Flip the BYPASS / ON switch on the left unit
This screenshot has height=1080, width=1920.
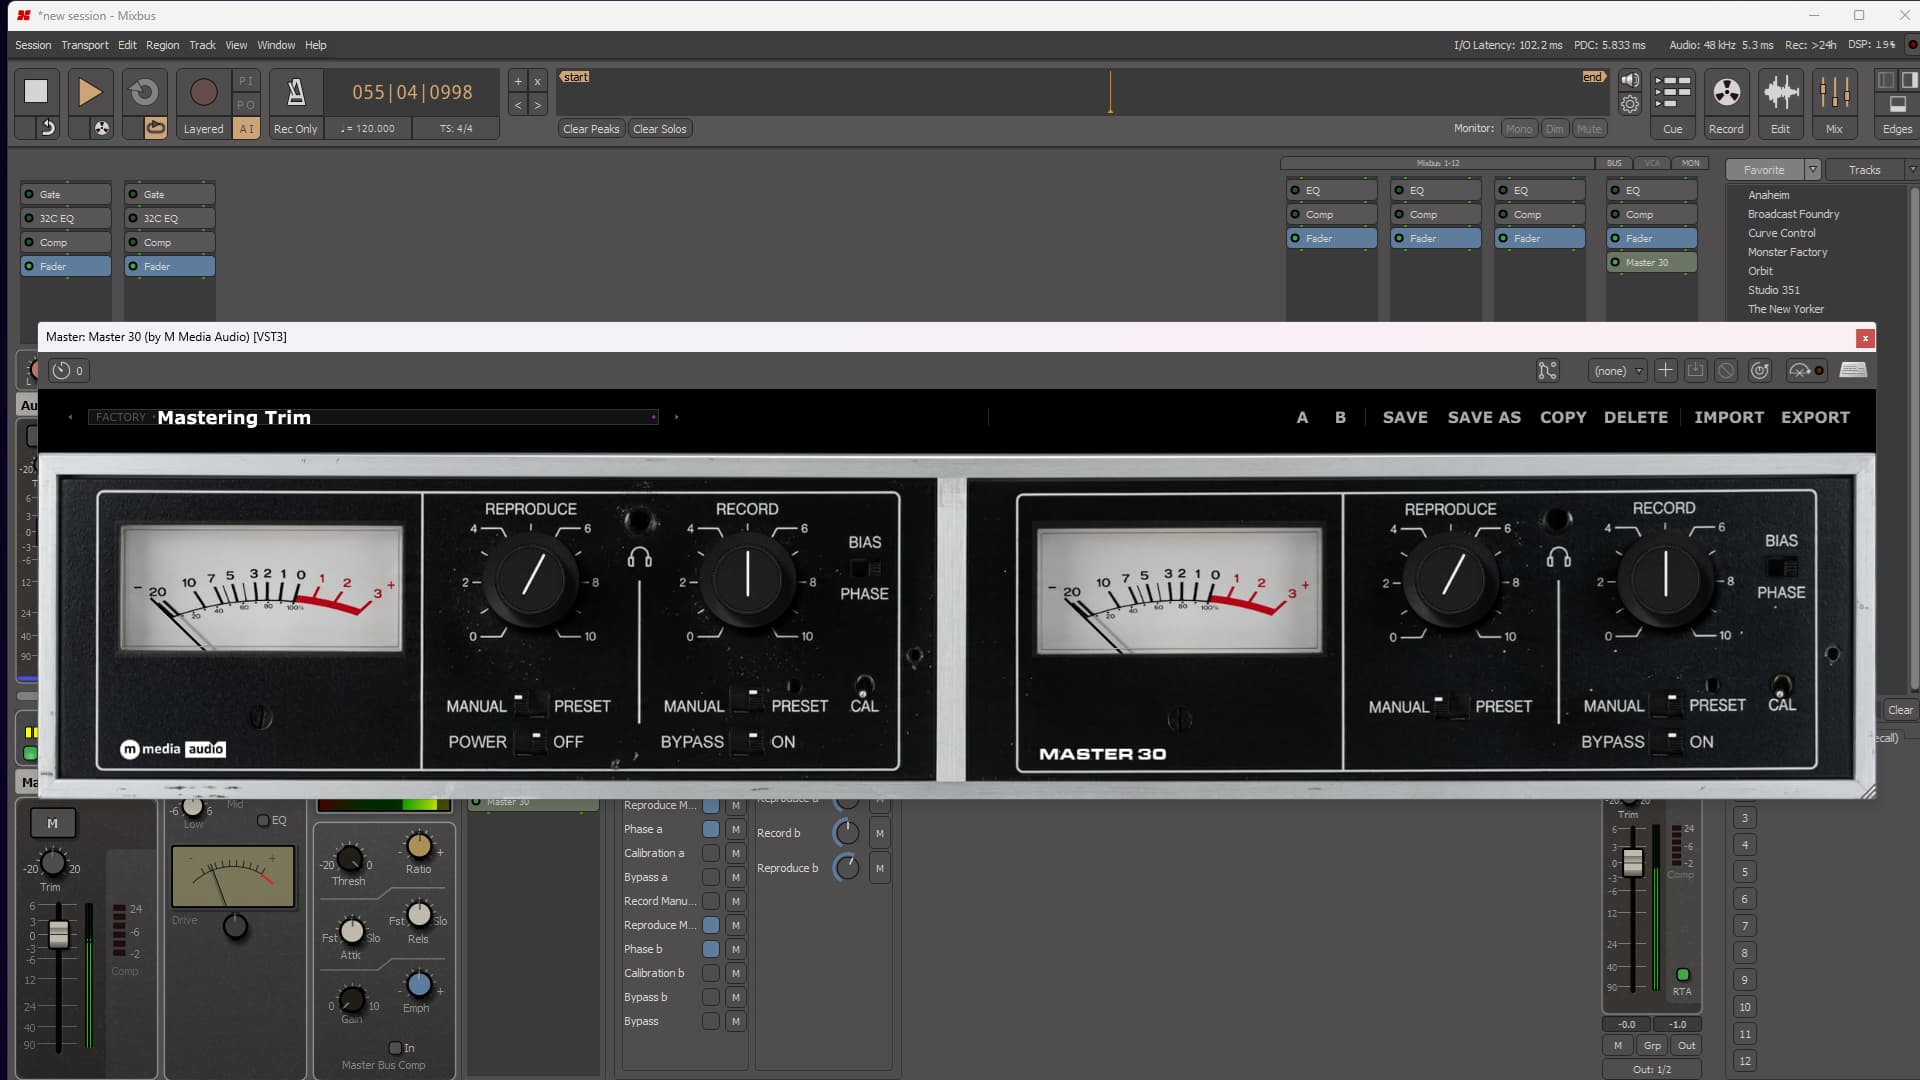(748, 741)
